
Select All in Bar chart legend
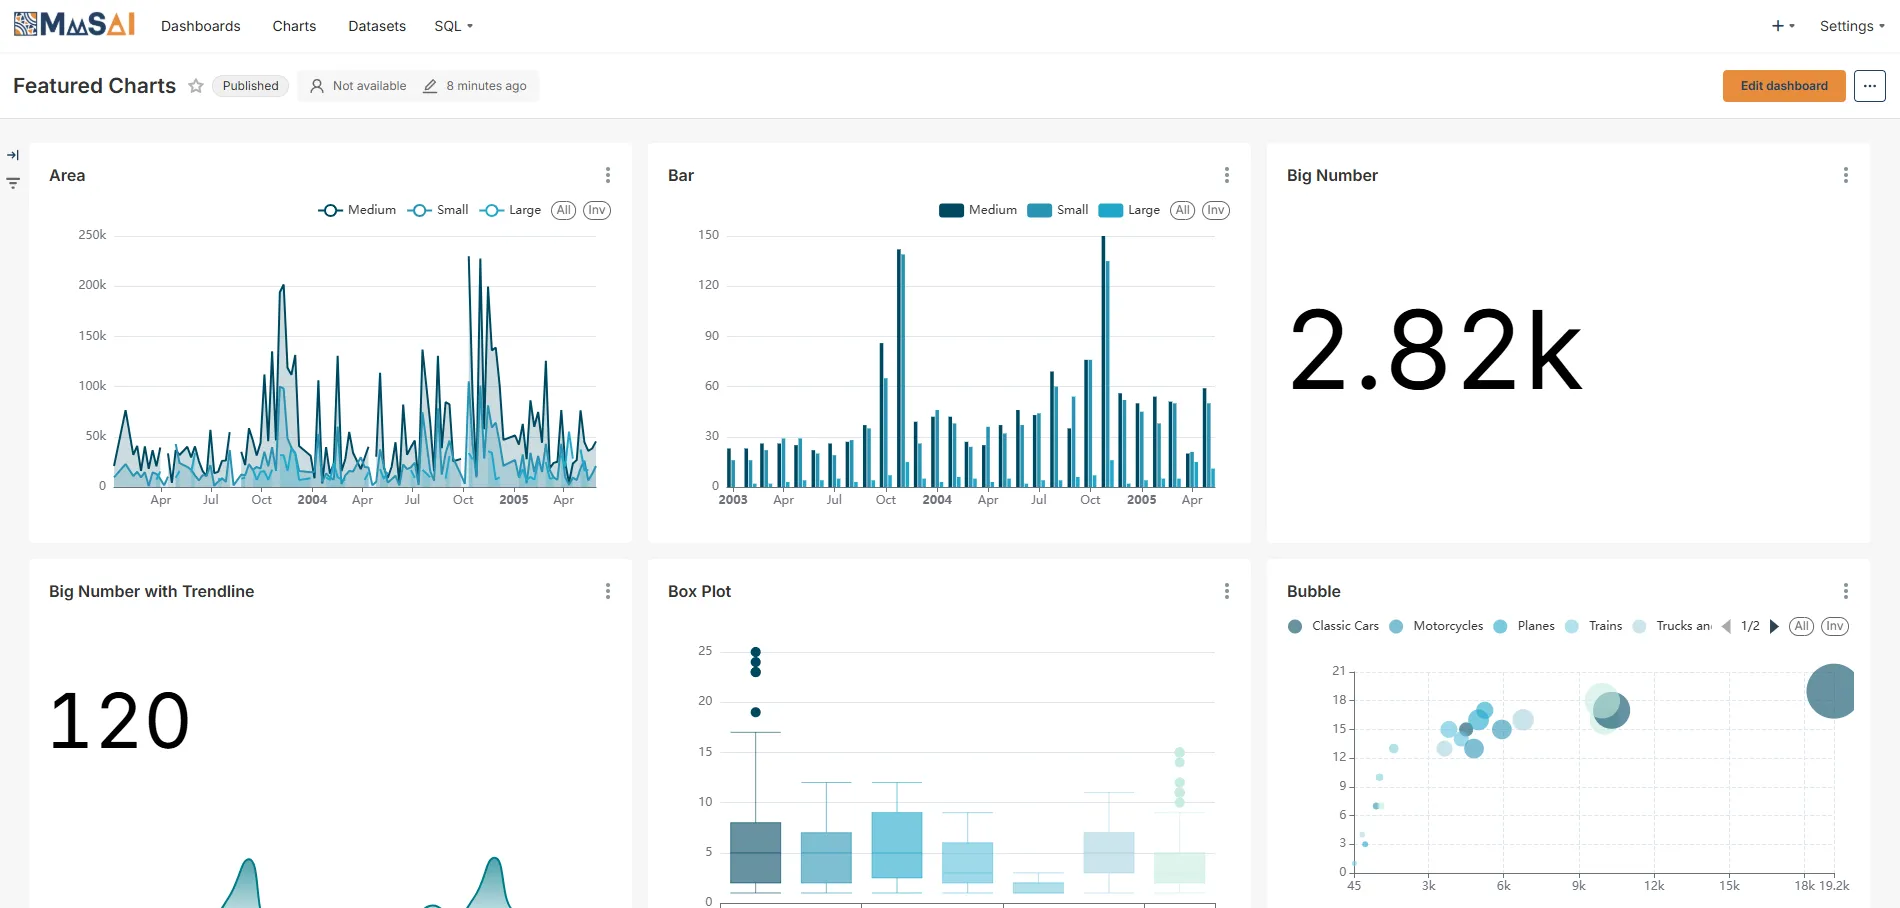click(x=1183, y=210)
